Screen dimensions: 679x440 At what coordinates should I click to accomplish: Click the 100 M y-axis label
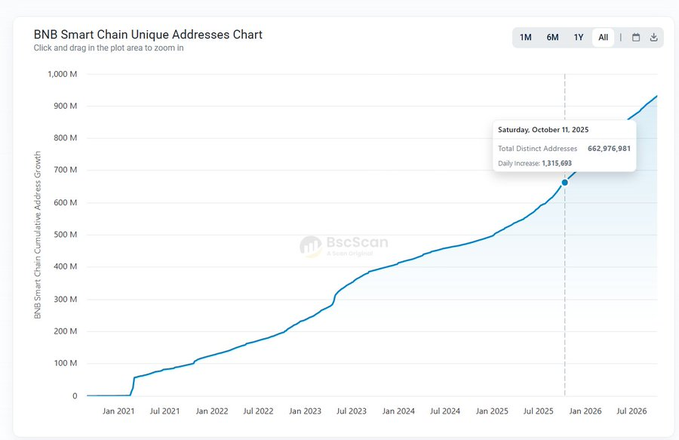click(x=65, y=363)
